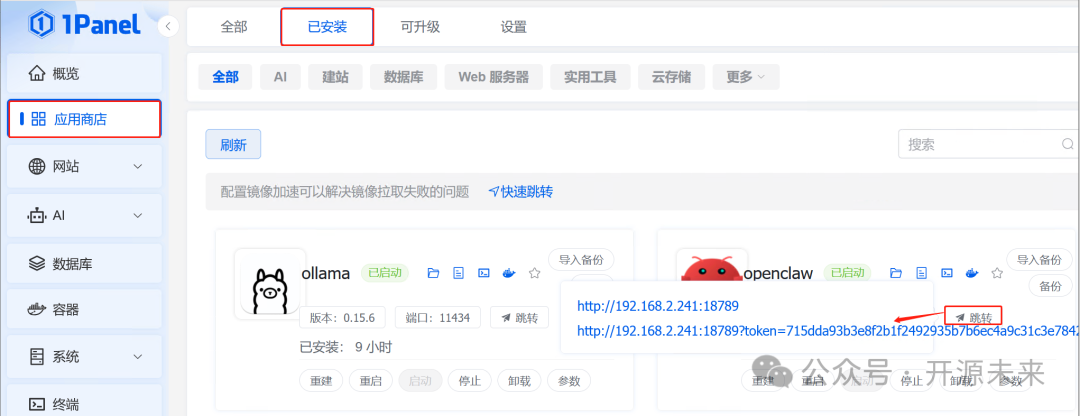Switch to the 可升级 tab

pos(420,27)
